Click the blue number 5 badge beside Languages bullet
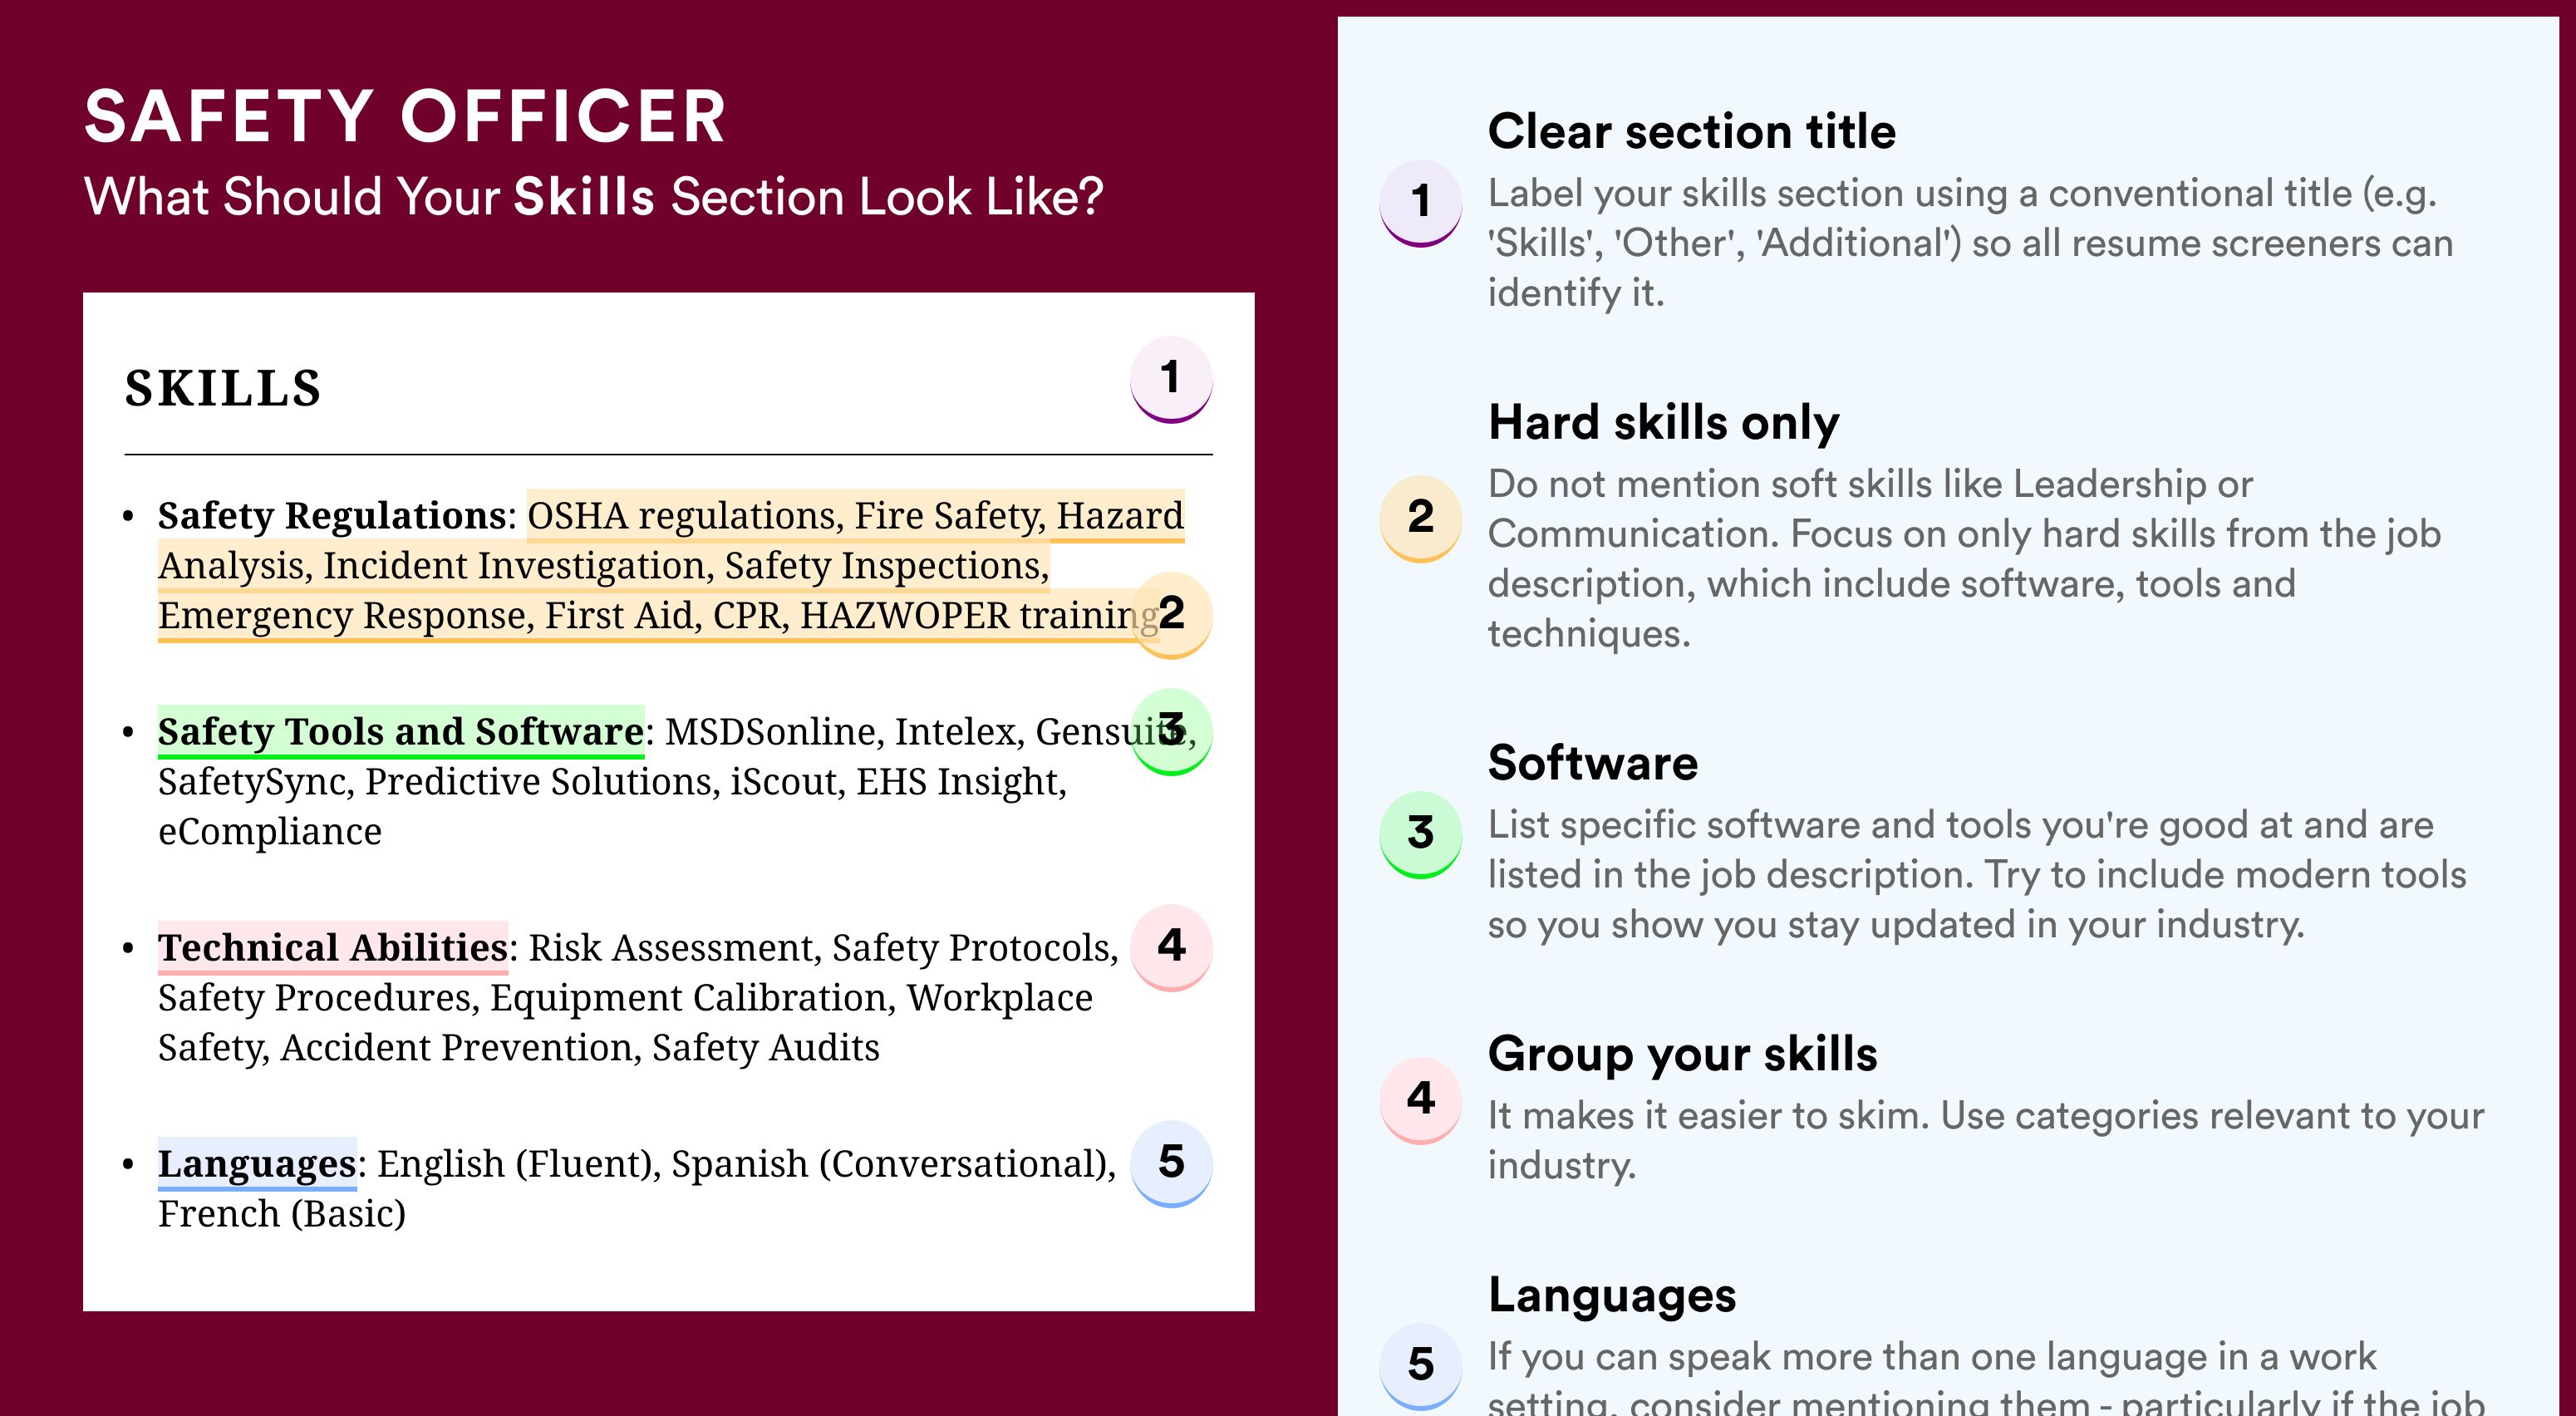This screenshot has height=1416, width=2576. tap(1171, 1163)
